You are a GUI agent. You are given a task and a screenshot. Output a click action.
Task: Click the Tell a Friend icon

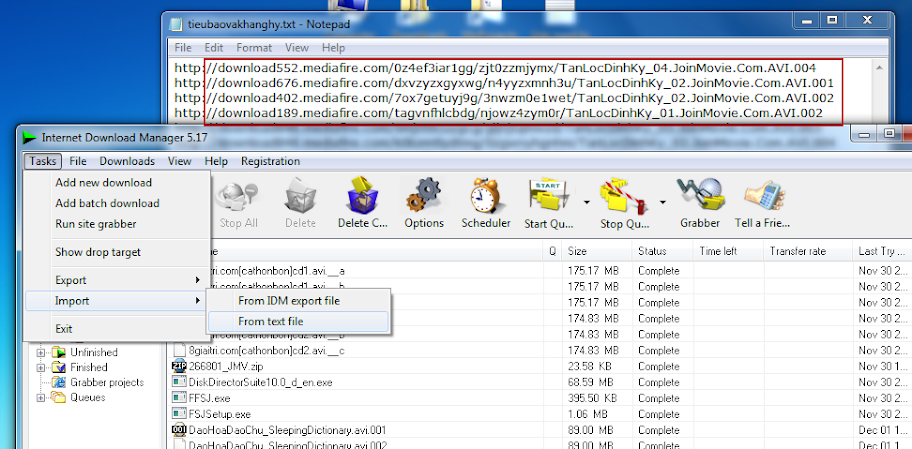point(763,197)
